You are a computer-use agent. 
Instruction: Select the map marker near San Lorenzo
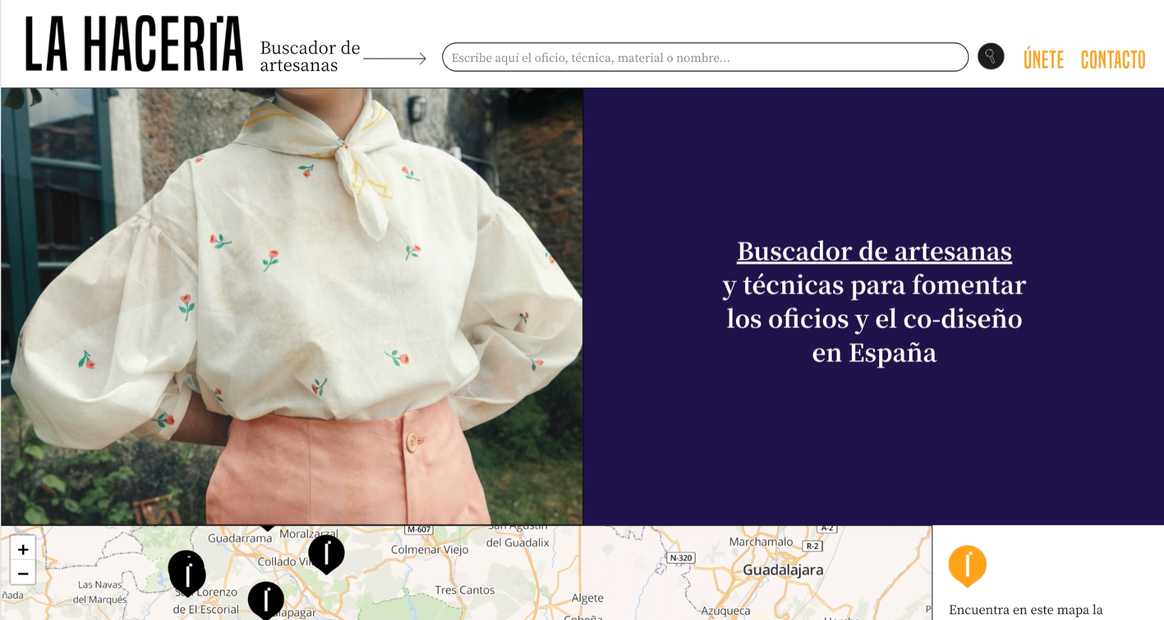pyautogui.click(x=186, y=573)
